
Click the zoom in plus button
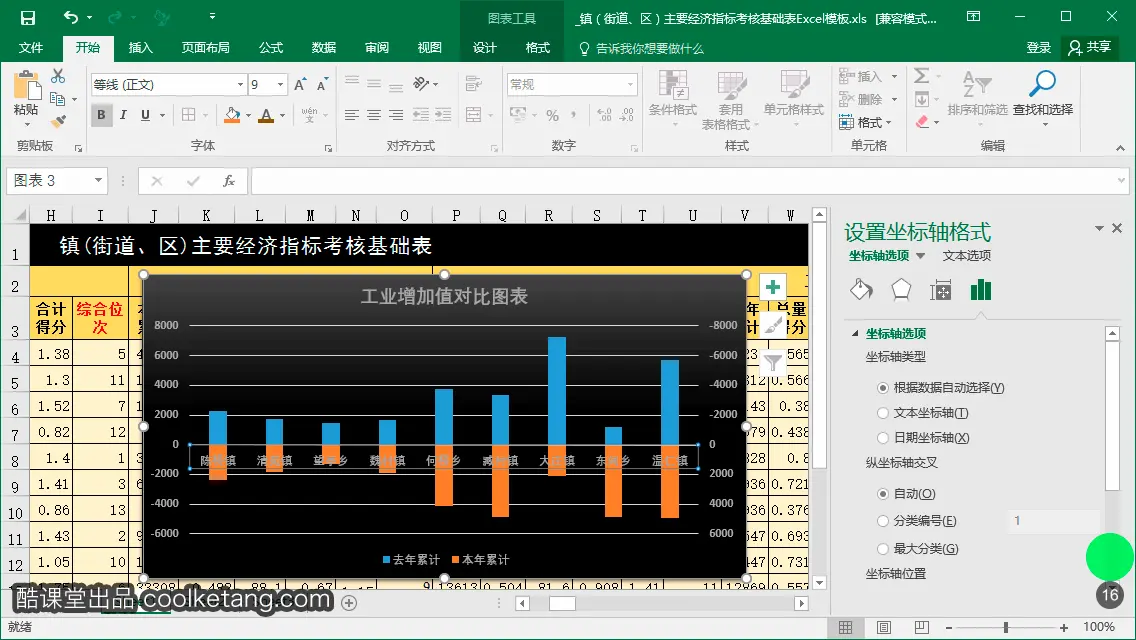1064,628
